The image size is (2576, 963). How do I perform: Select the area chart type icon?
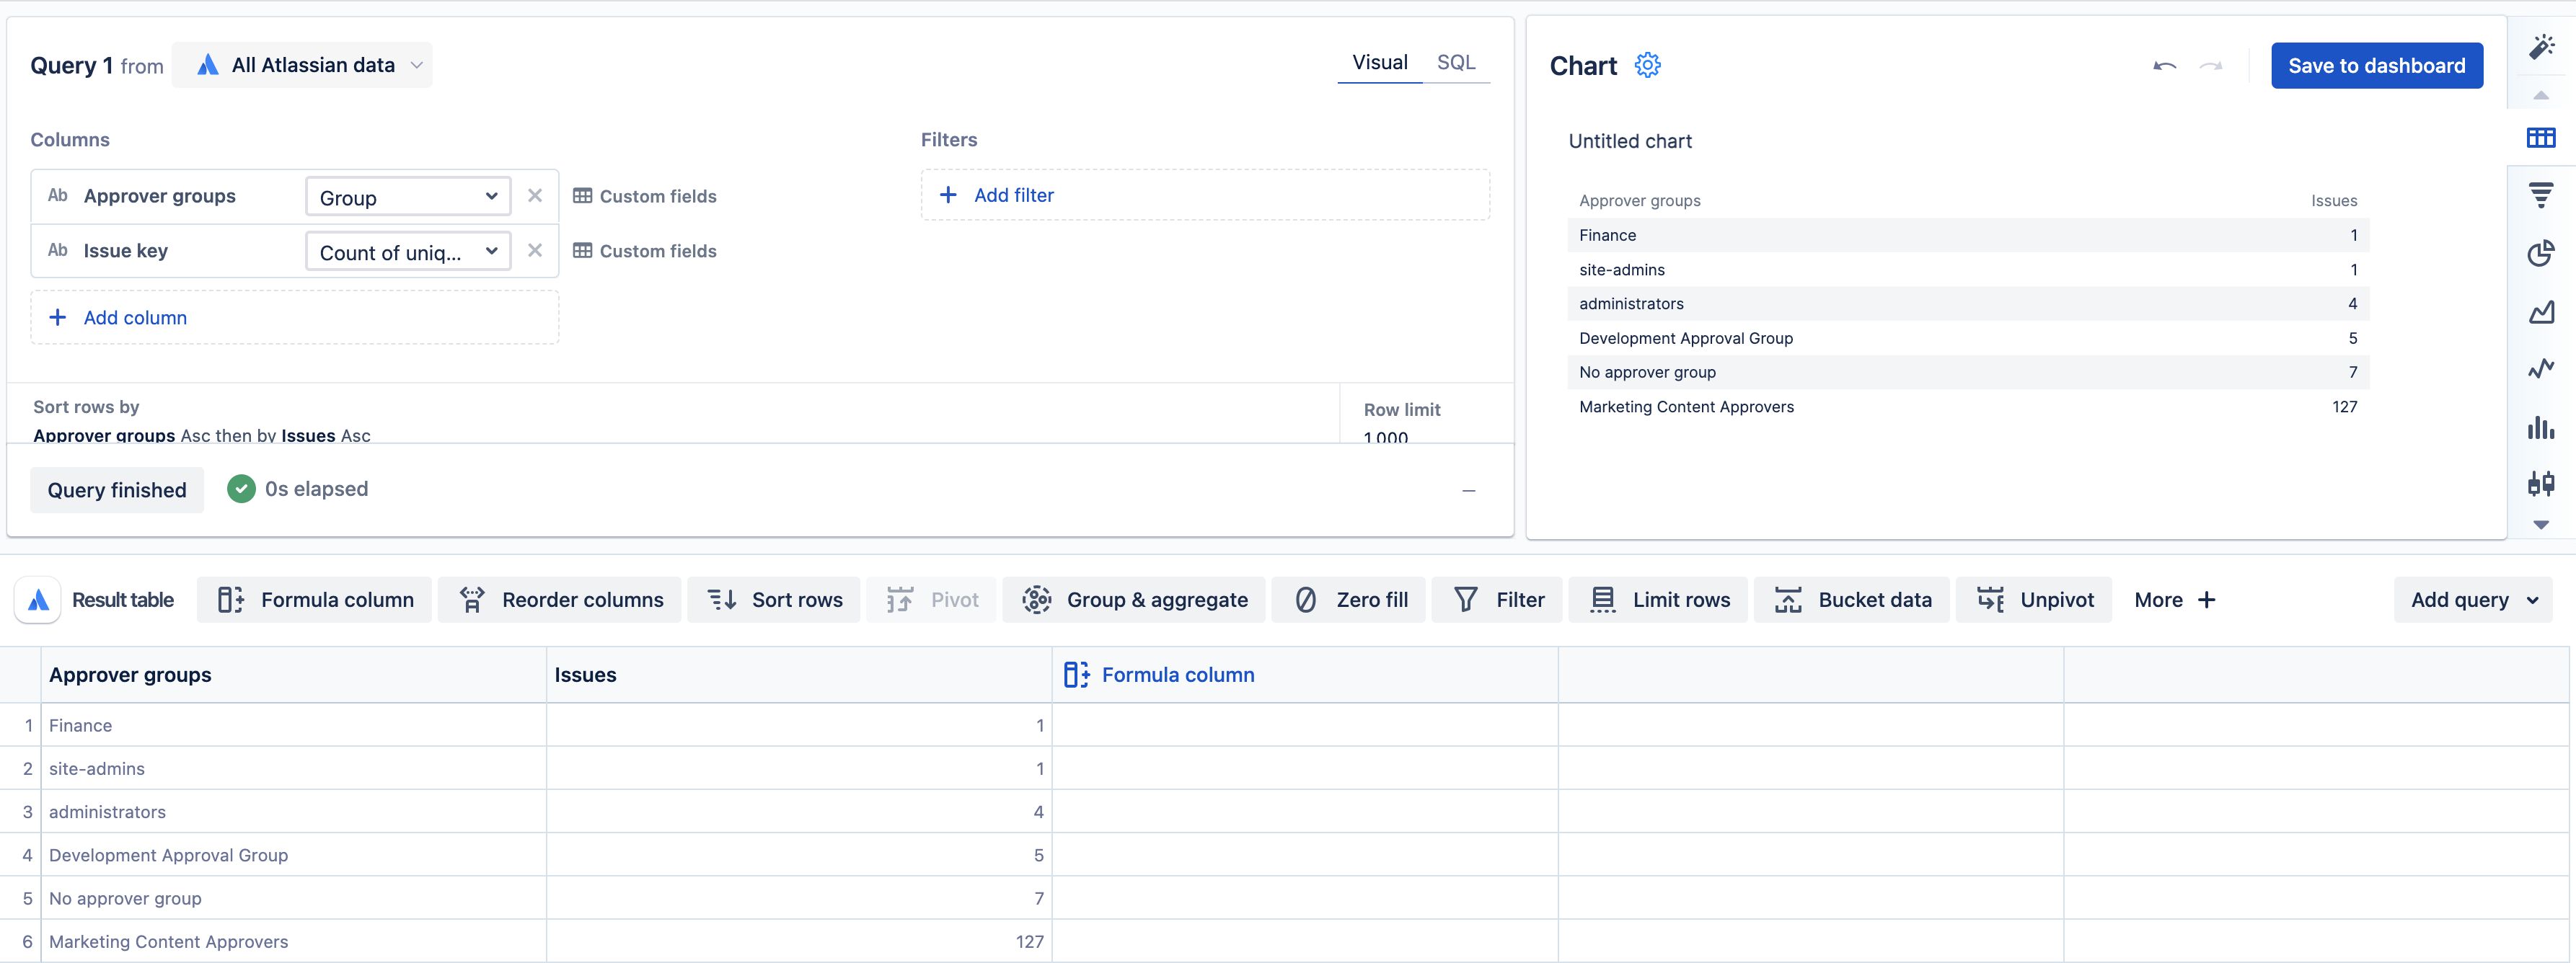pos(2540,312)
